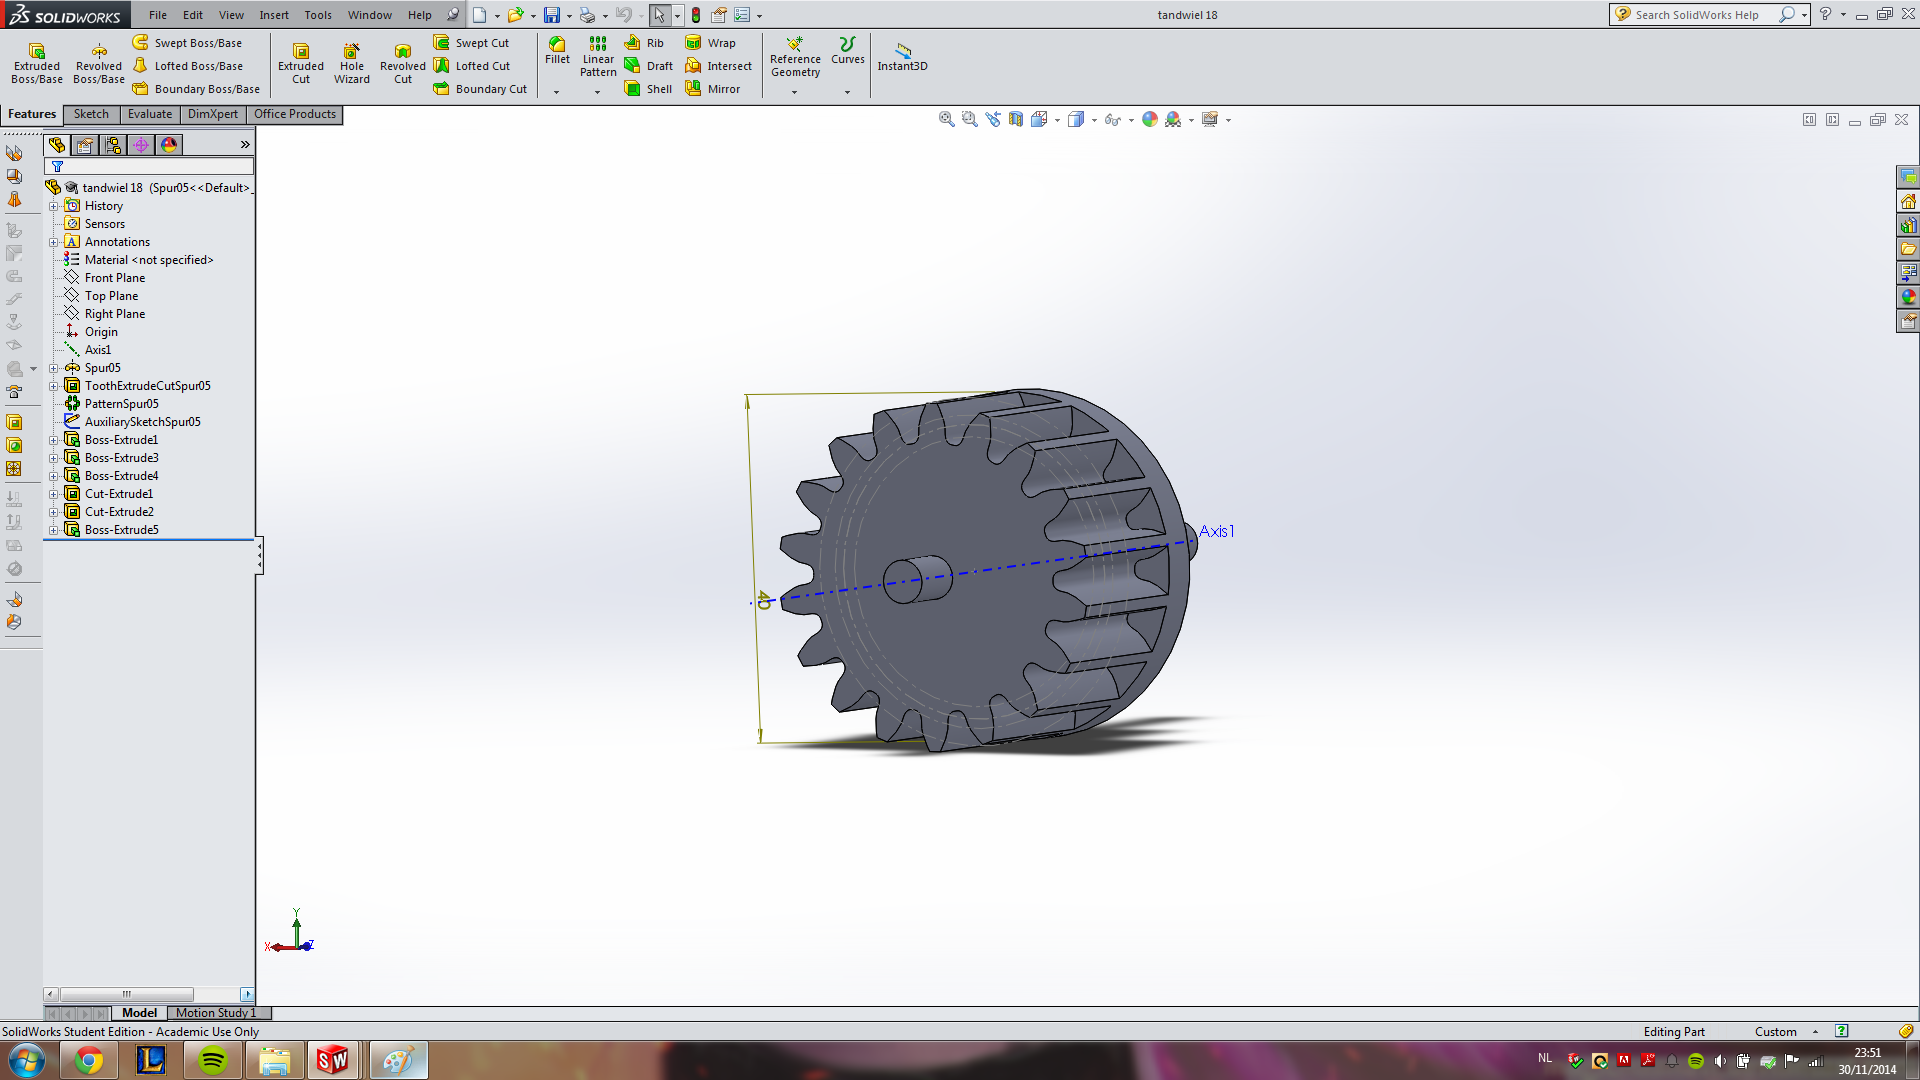1920x1080 pixels.
Task: Select the Mirror tool
Action: 712,89
